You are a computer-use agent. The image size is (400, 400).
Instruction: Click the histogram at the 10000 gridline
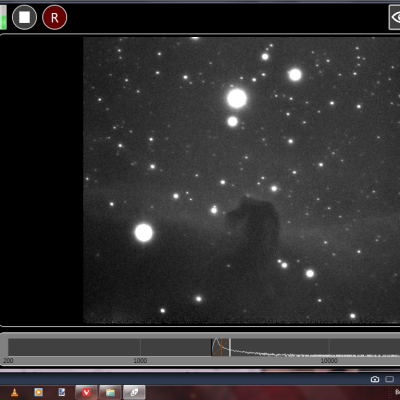(x=329, y=347)
